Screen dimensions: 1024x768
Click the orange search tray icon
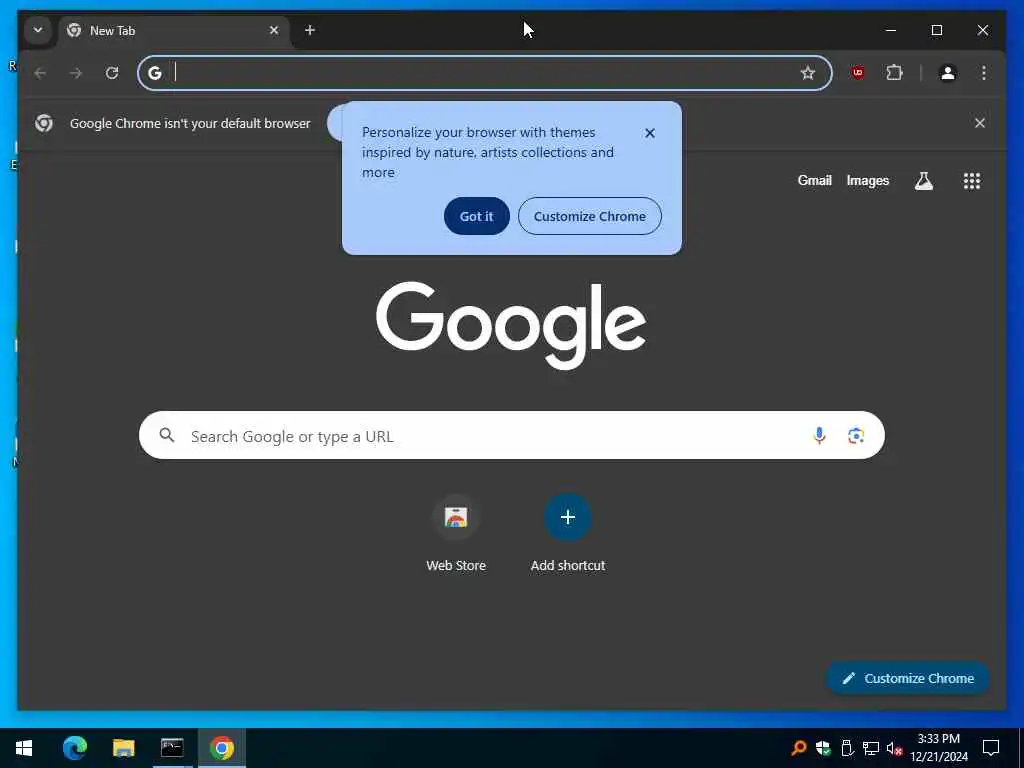pyautogui.click(x=798, y=748)
